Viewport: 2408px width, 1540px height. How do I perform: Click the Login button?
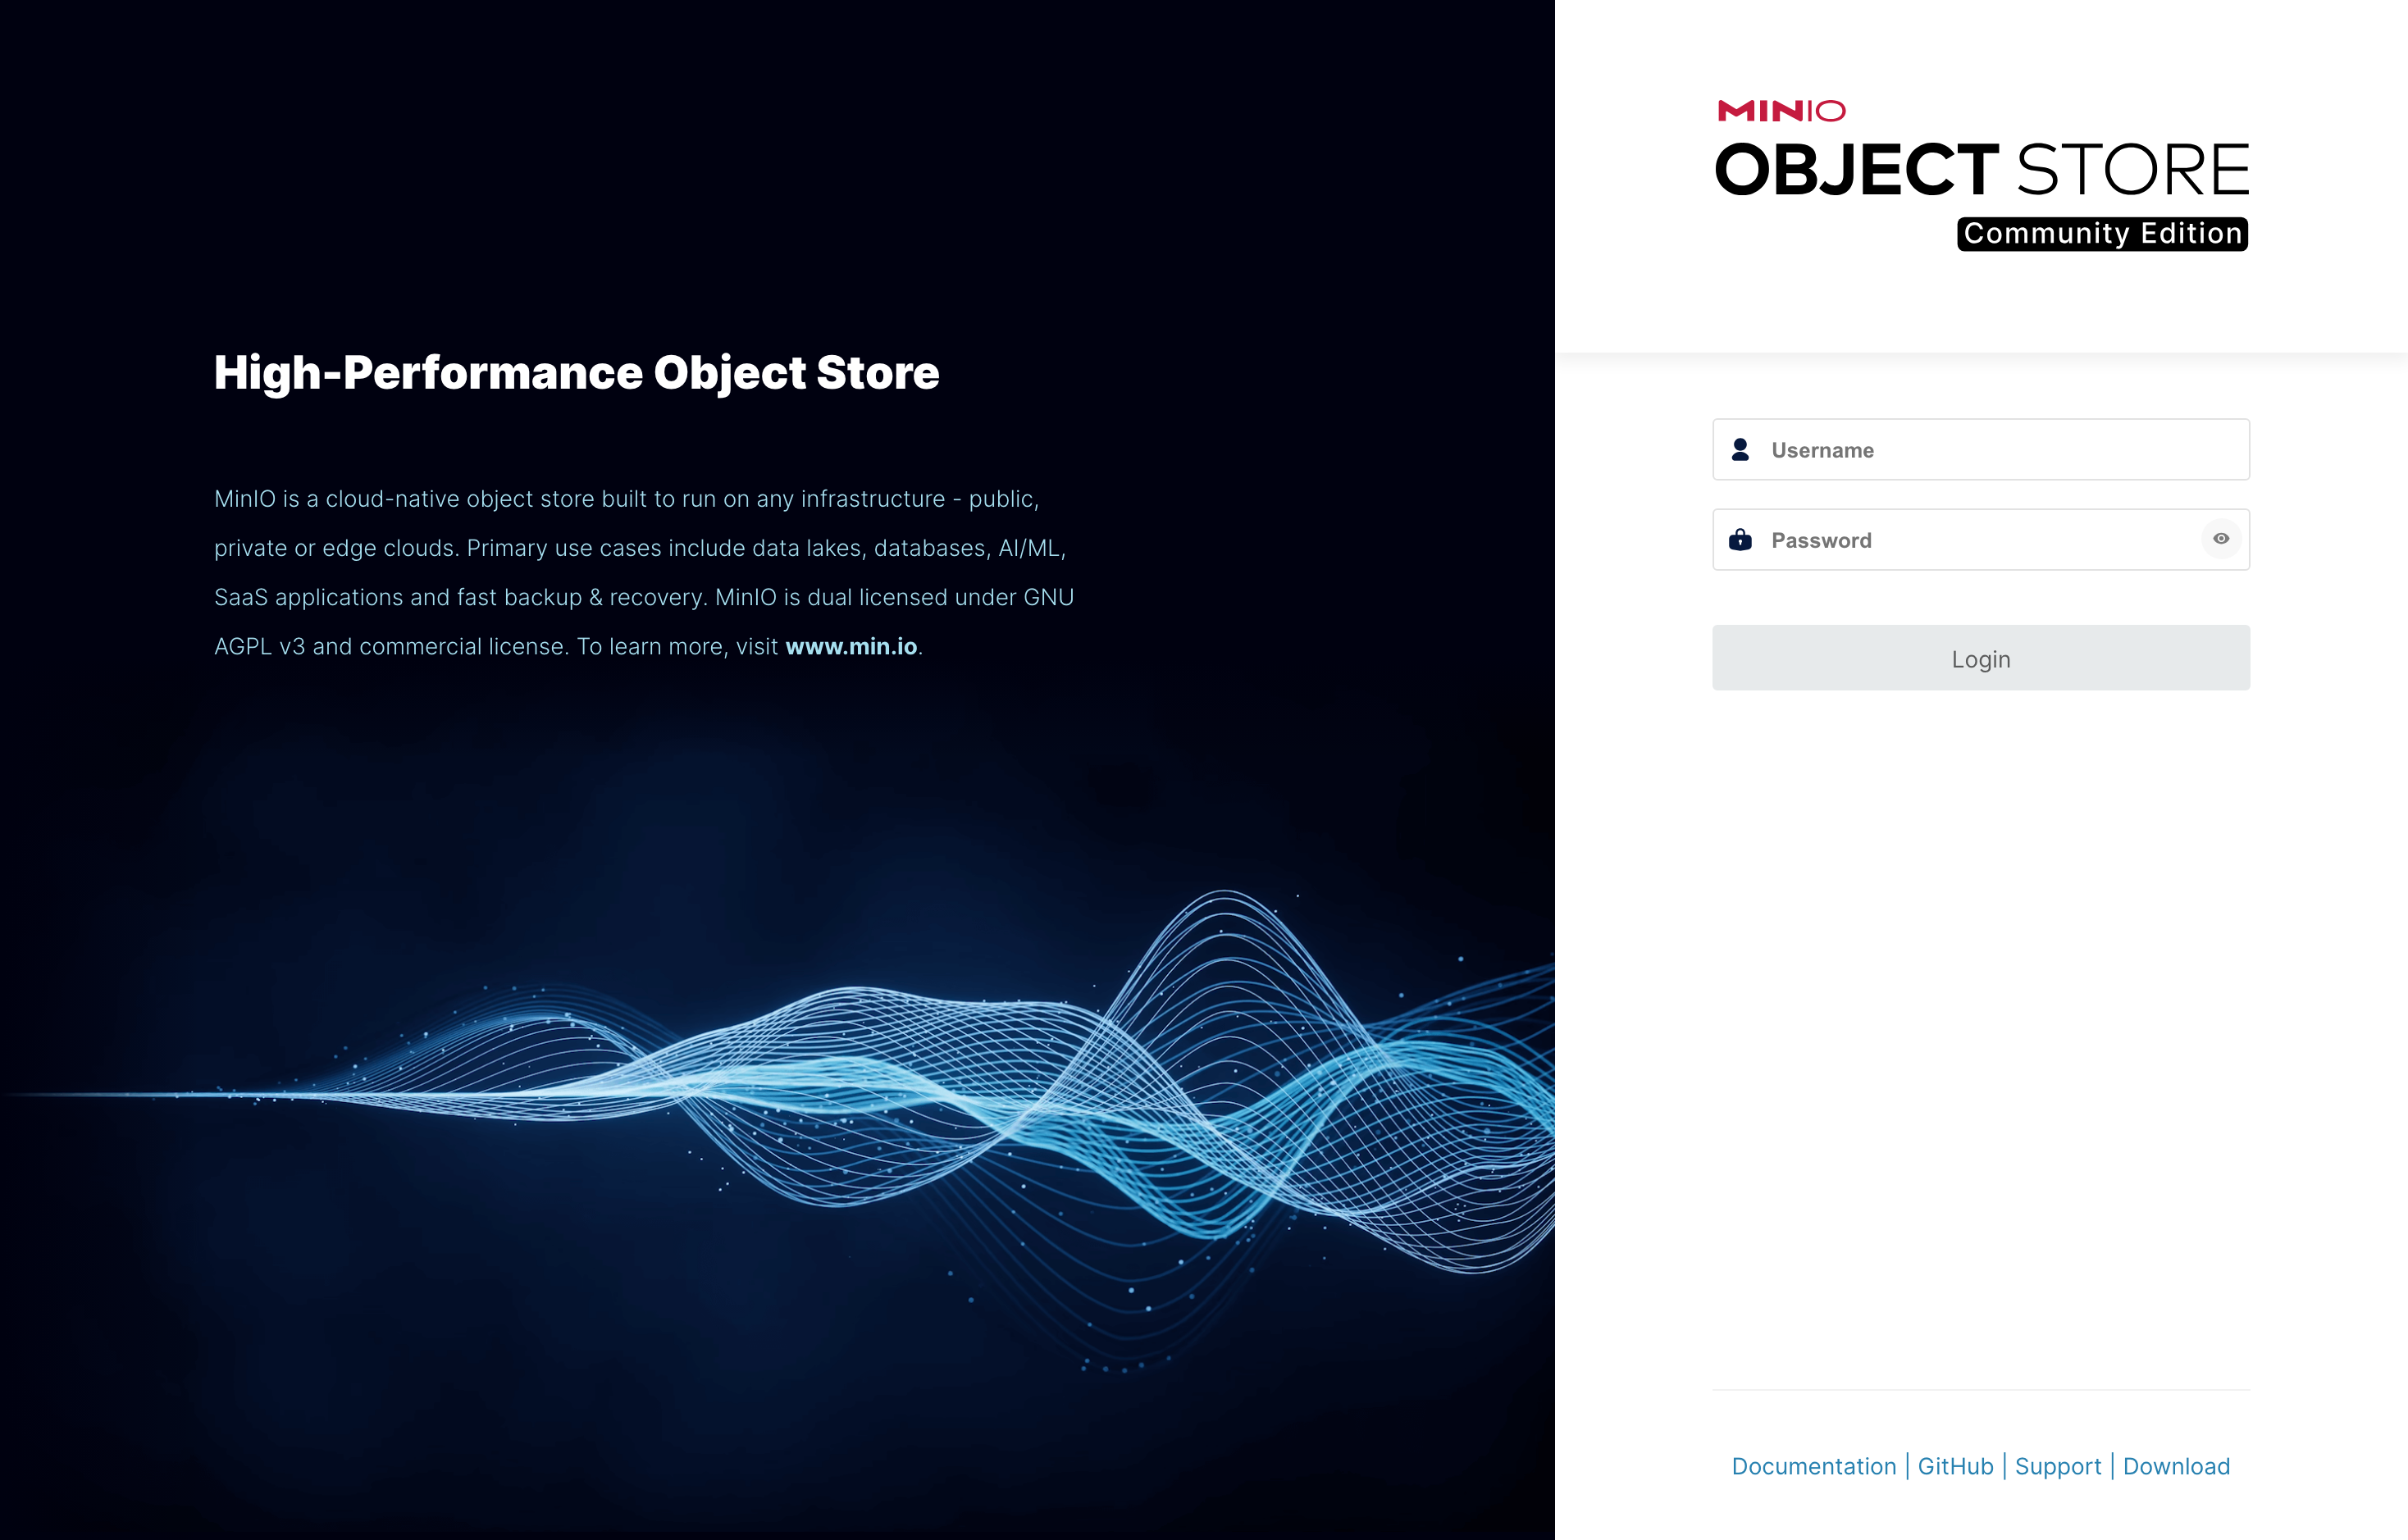point(1981,658)
